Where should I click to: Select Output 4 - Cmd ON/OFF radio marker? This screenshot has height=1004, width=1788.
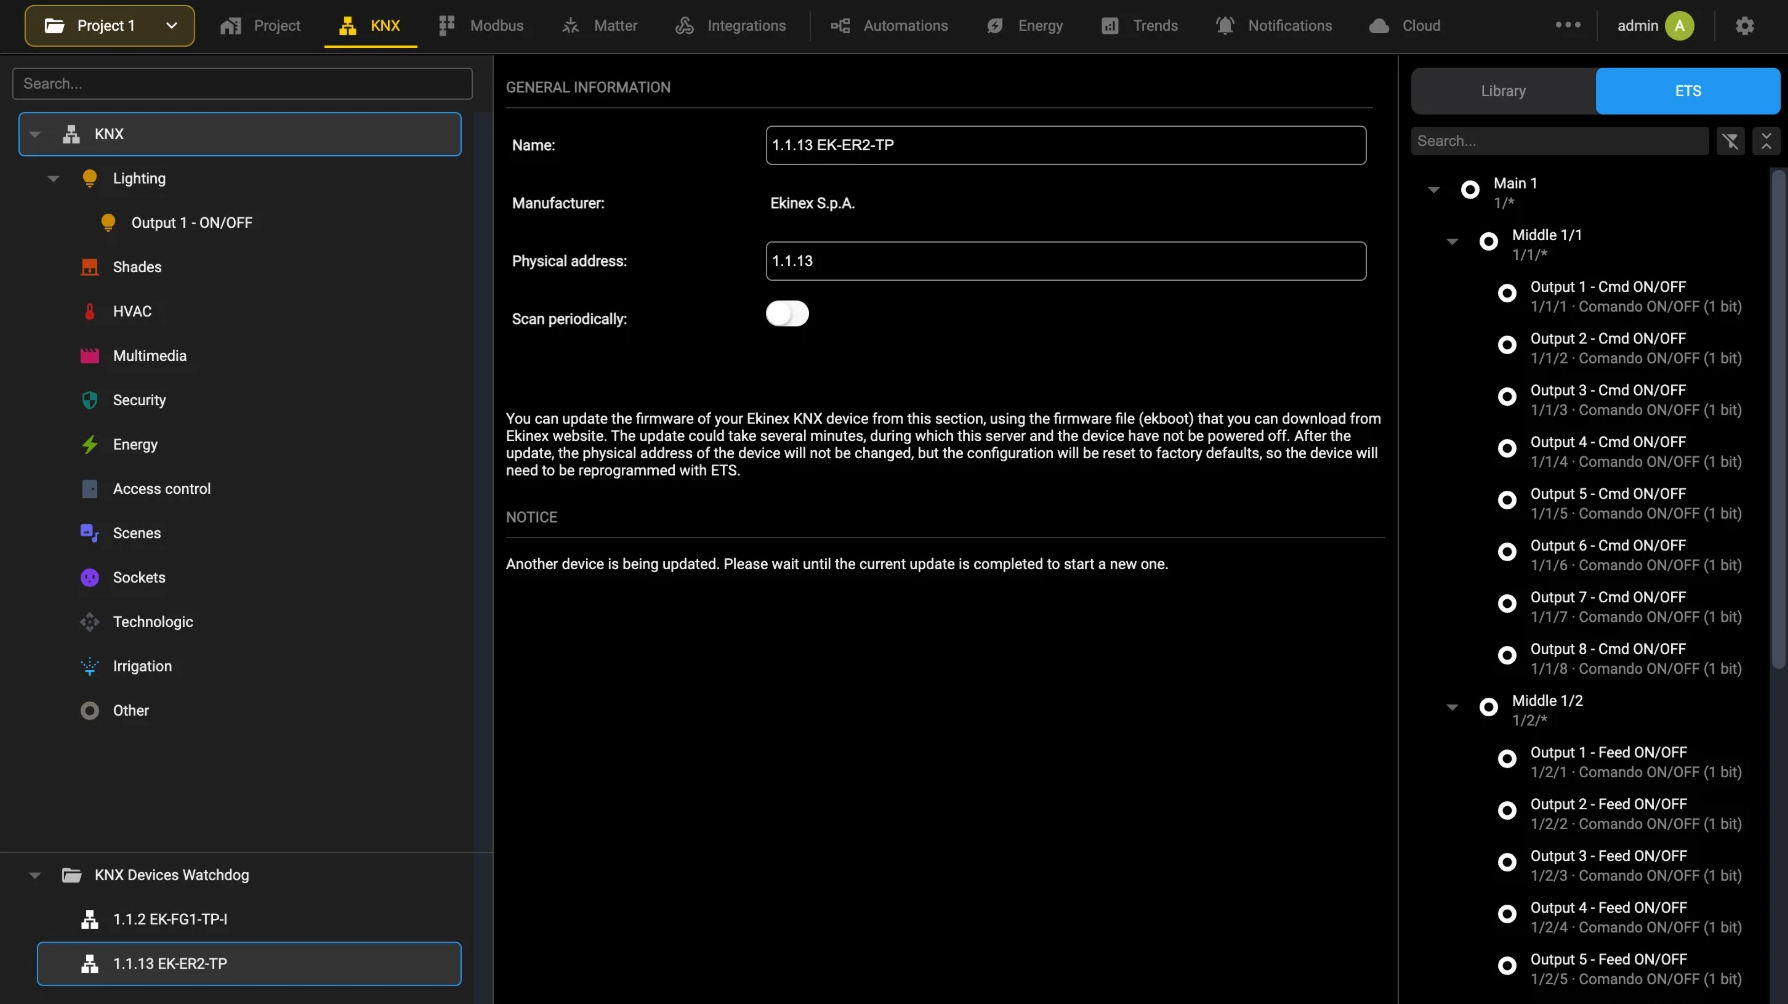point(1507,448)
